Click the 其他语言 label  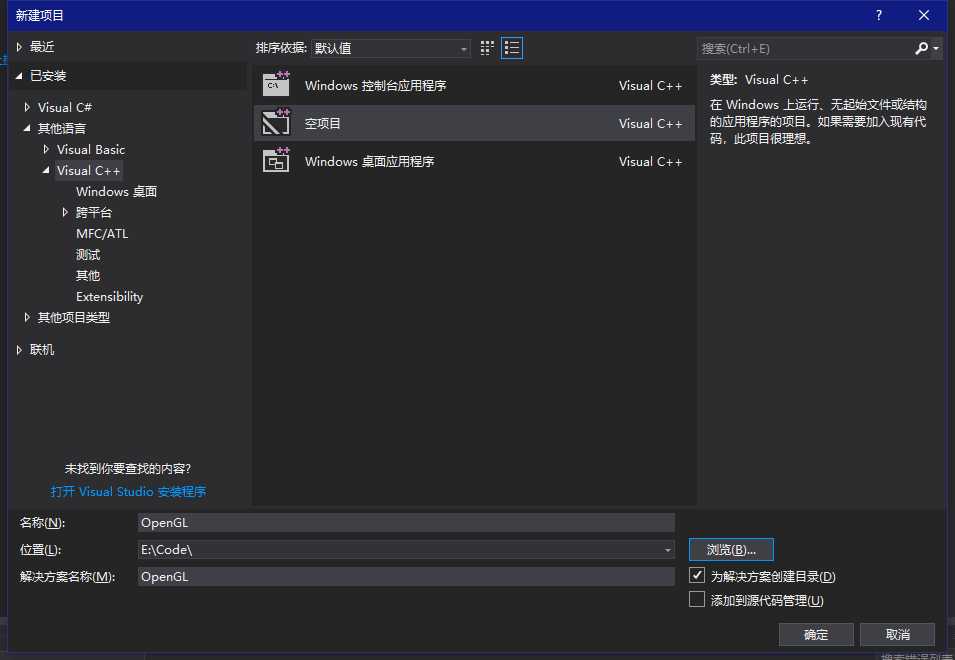coord(62,128)
